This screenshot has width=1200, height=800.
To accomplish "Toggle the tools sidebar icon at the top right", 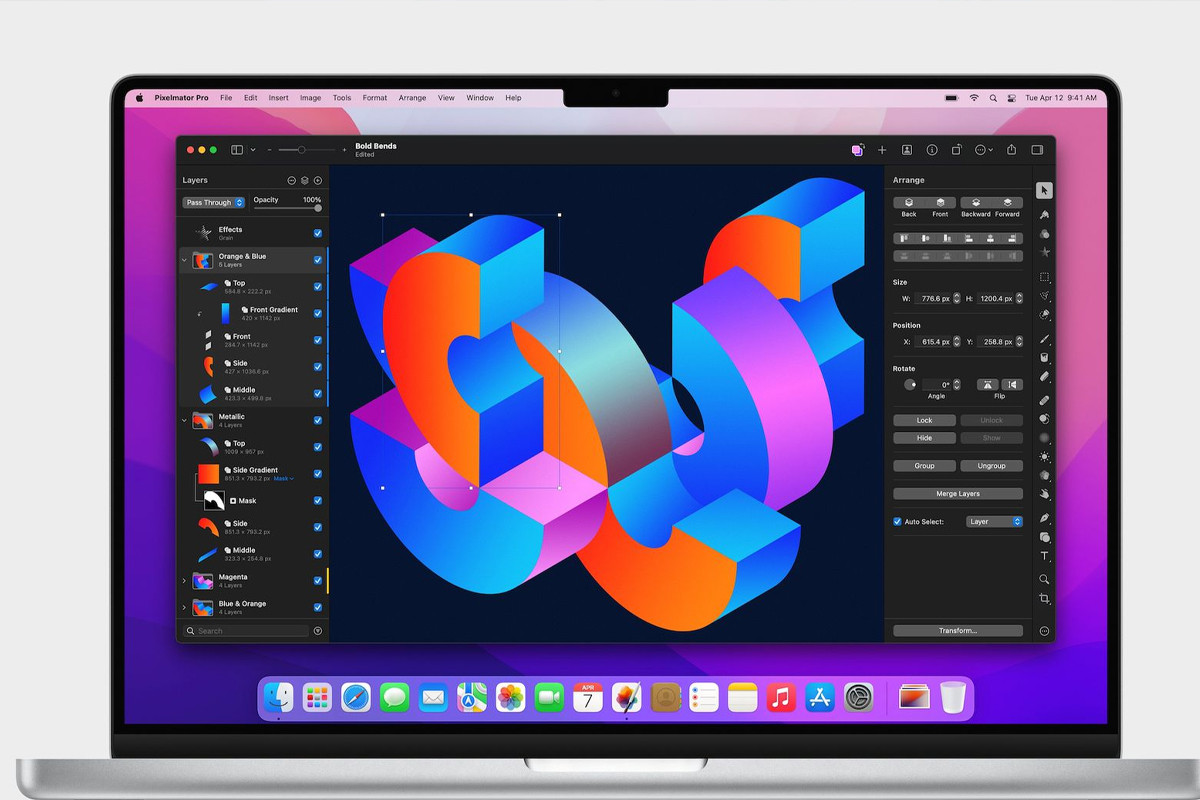I will click(x=1037, y=150).
